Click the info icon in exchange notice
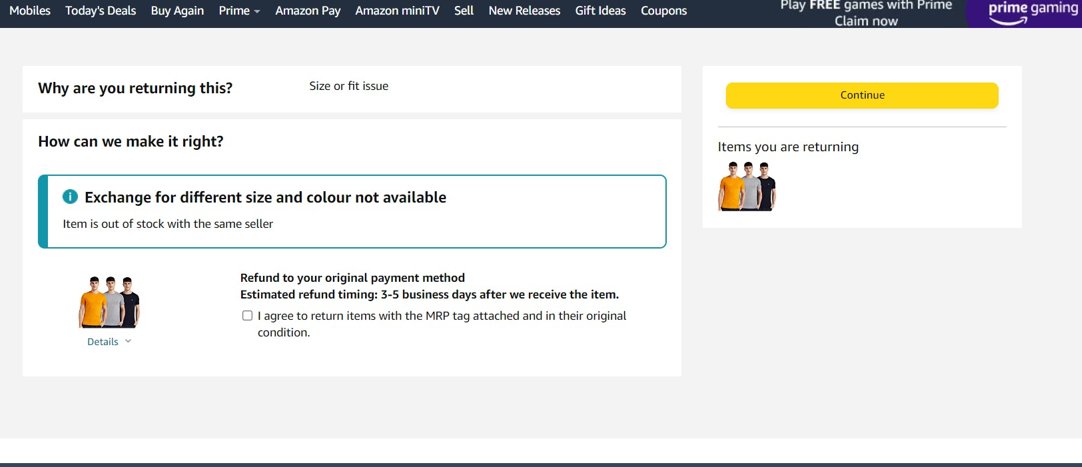 70,197
